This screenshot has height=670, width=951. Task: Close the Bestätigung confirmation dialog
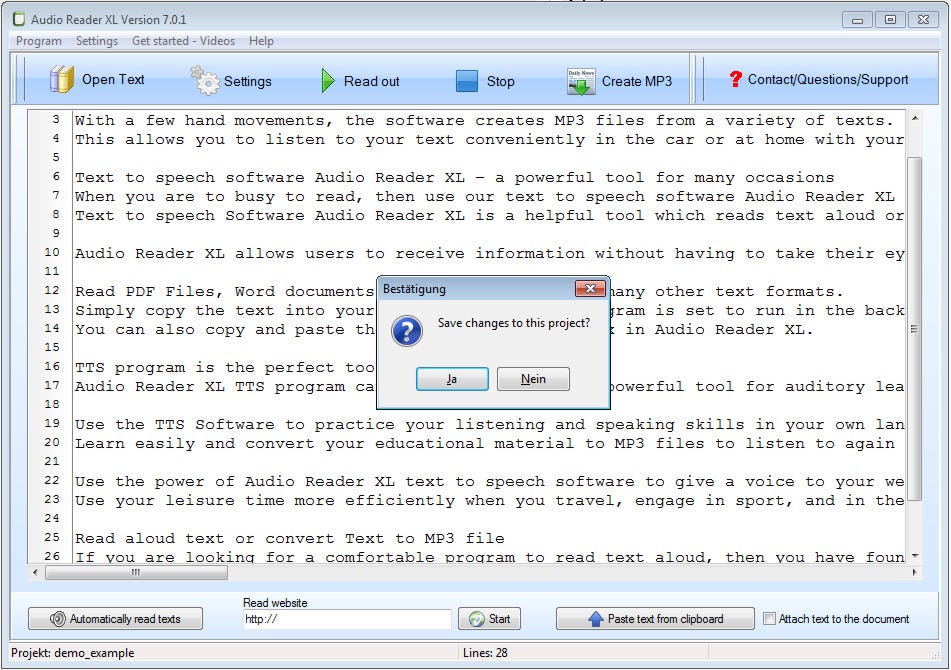591,289
